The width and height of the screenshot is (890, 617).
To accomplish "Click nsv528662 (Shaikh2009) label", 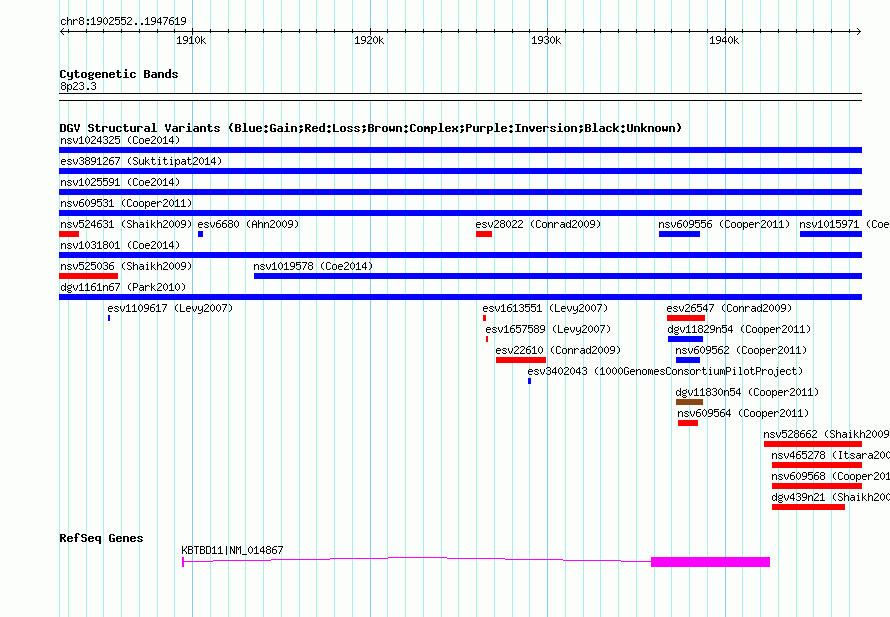I will pos(826,434).
